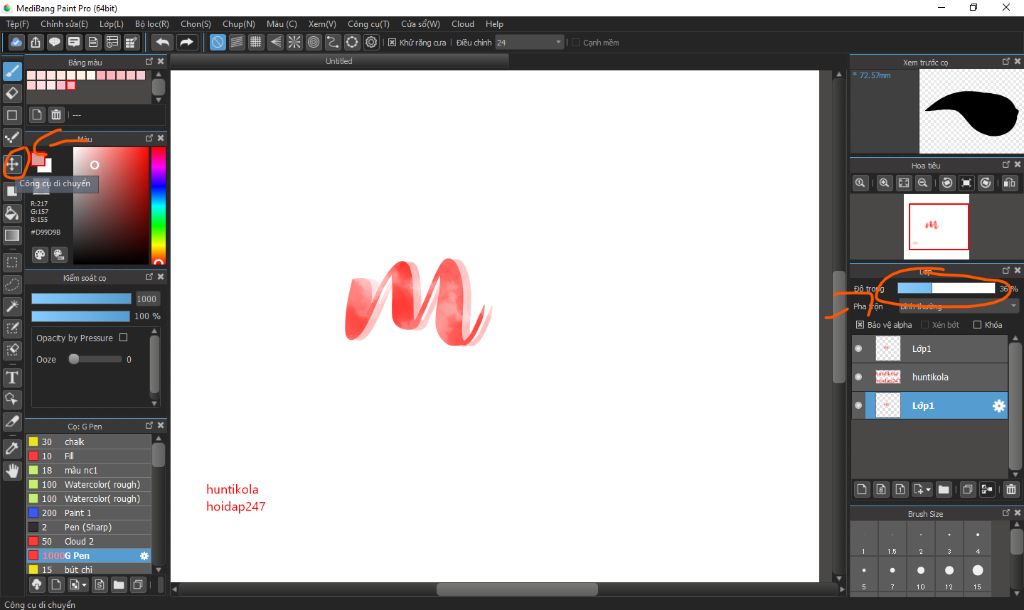Screen dimensions: 1024x610
Task: Adjust the brush size slider showing 1000
Action: click(x=81, y=298)
